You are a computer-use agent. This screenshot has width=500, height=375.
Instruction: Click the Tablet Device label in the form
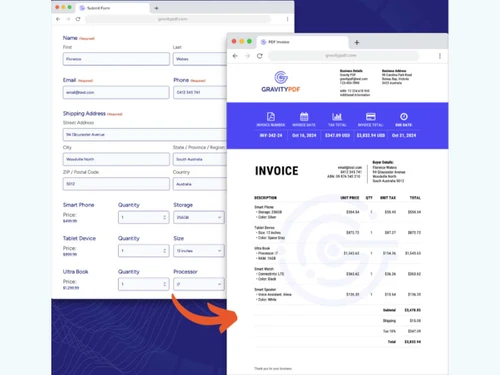79,238
